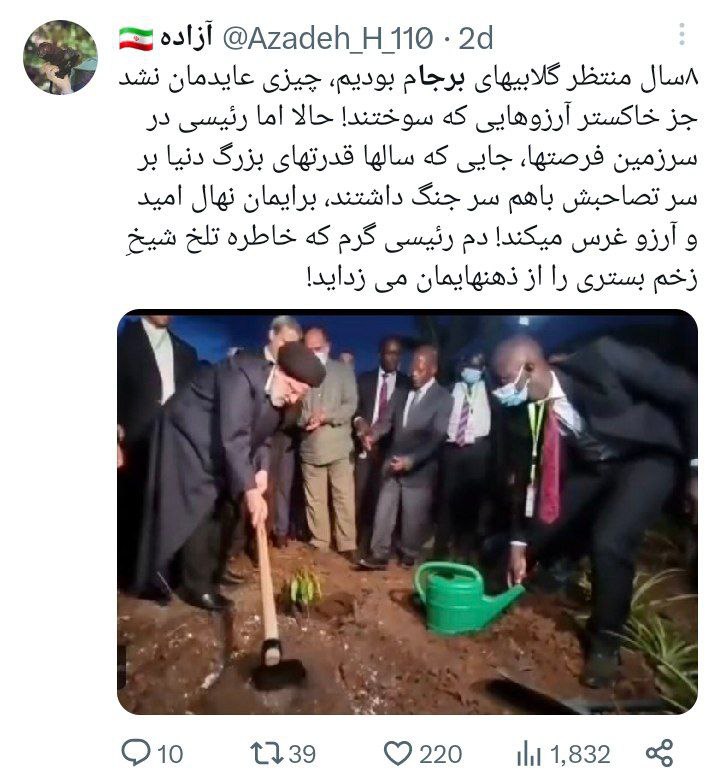Open the 2d timestamp link
720x774 pixels.
click(x=476, y=38)
